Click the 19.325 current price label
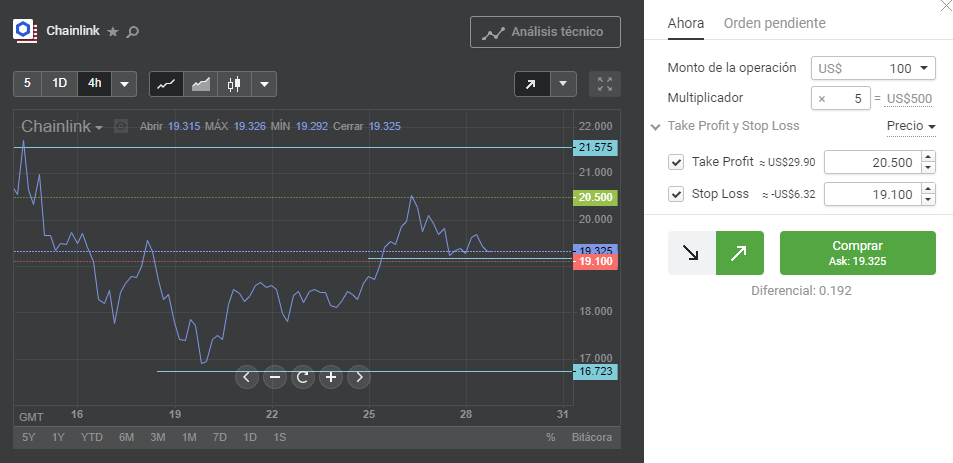 coord(595,250)
